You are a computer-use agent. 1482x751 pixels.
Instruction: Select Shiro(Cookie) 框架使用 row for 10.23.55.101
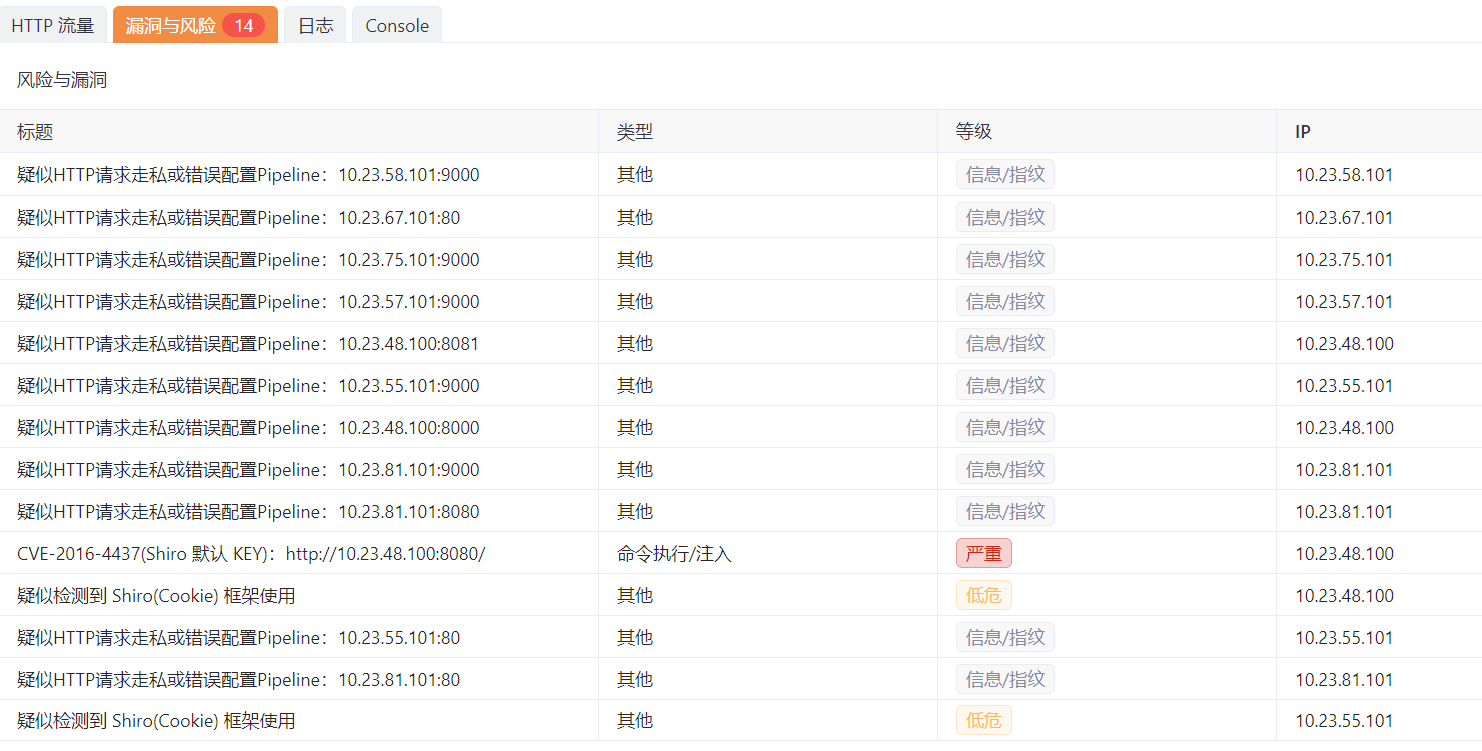741,721
